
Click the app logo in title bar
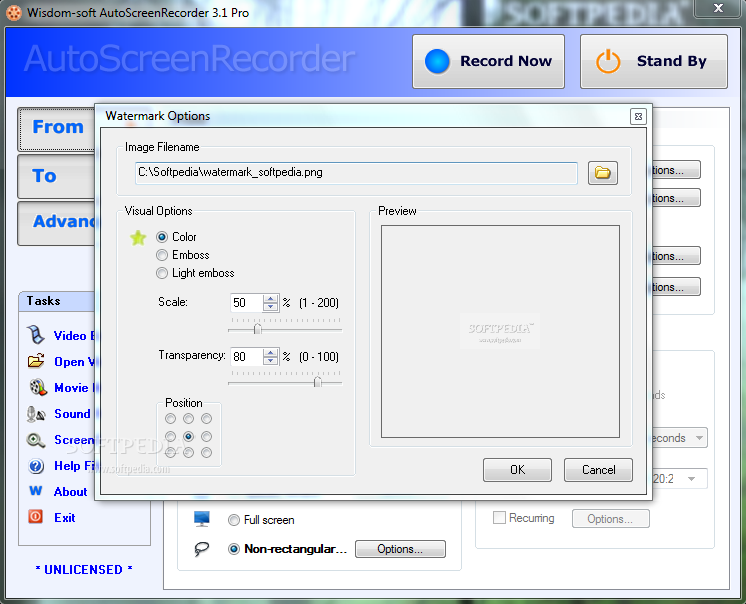[13, 12]
